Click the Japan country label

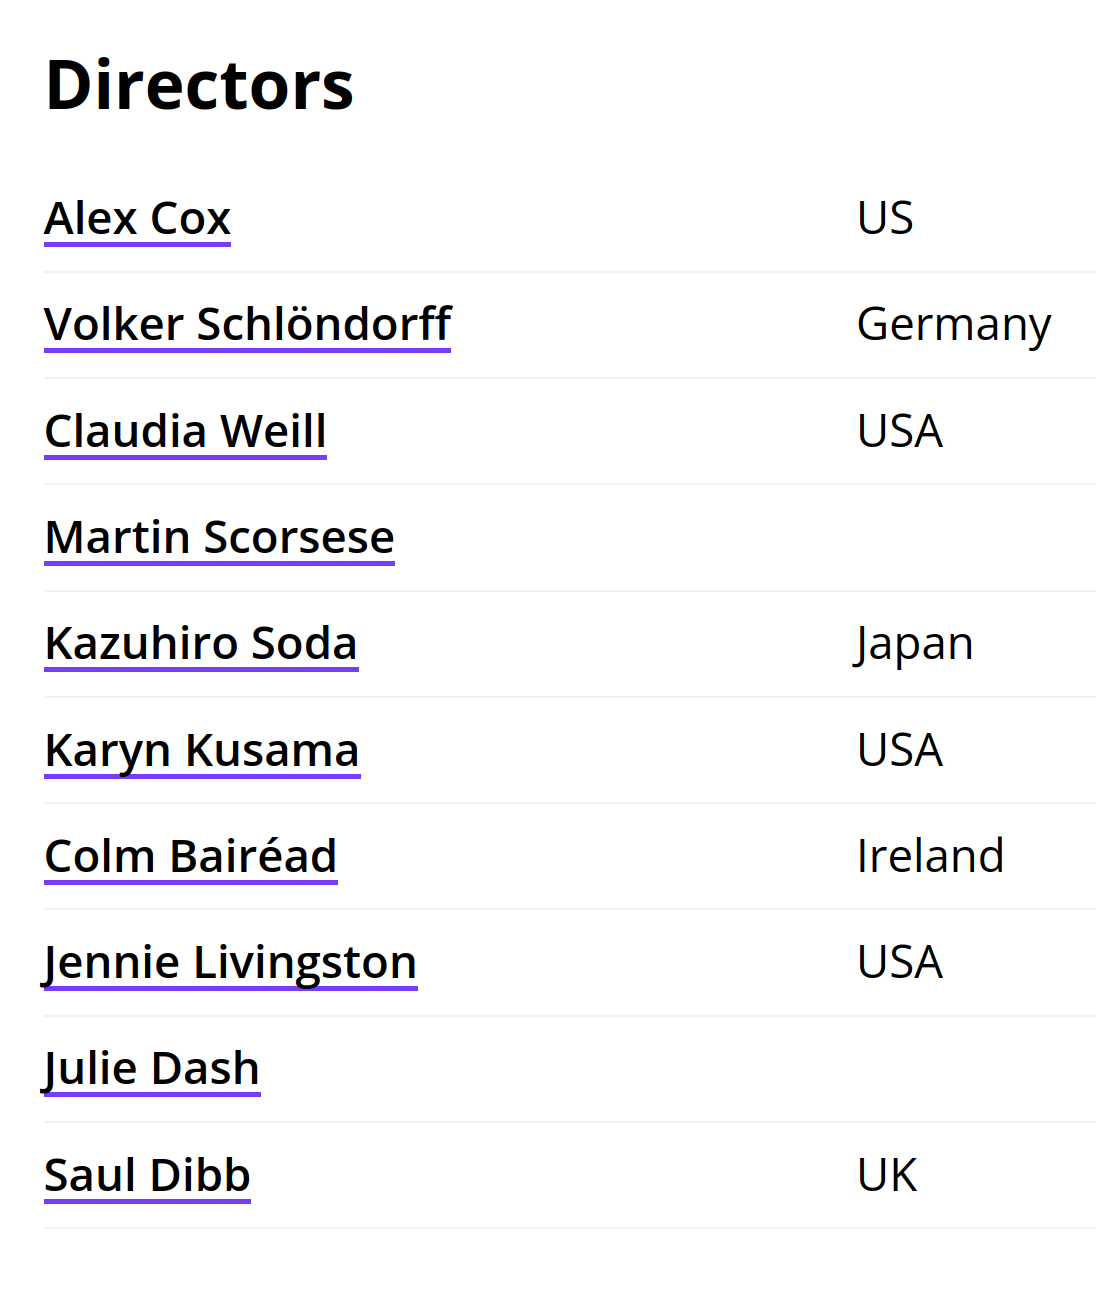coord(914,644)
